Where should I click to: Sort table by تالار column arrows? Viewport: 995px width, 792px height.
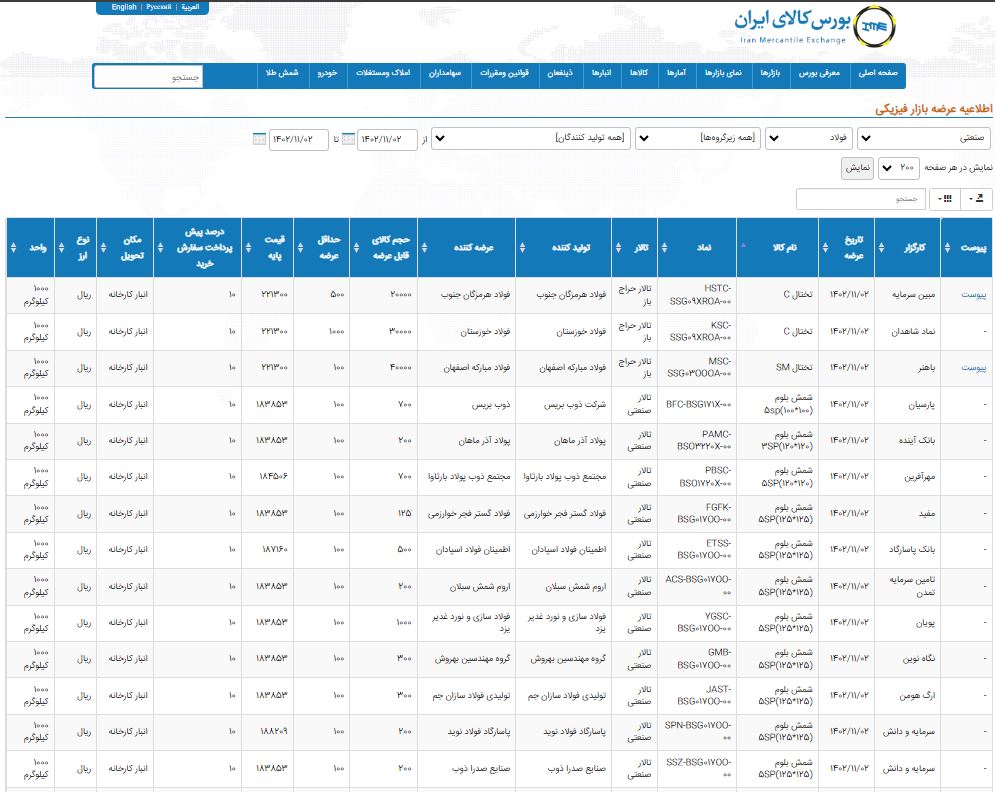click(619, 248)
